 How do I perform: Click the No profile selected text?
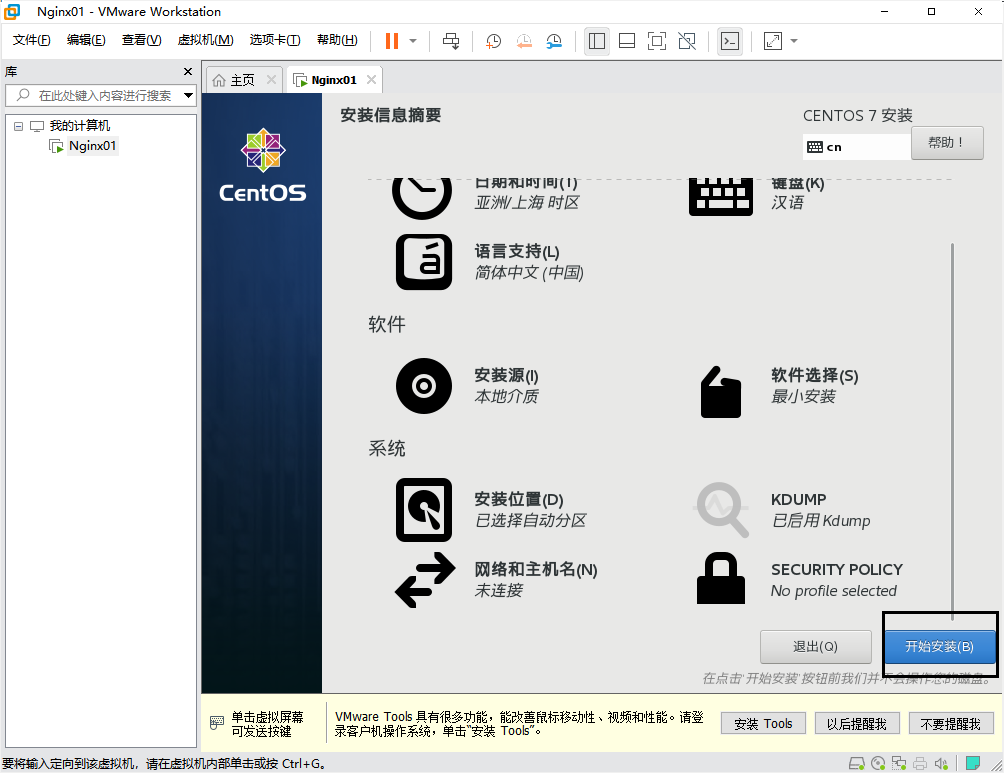pyautogui.click(x=834, y=590)
